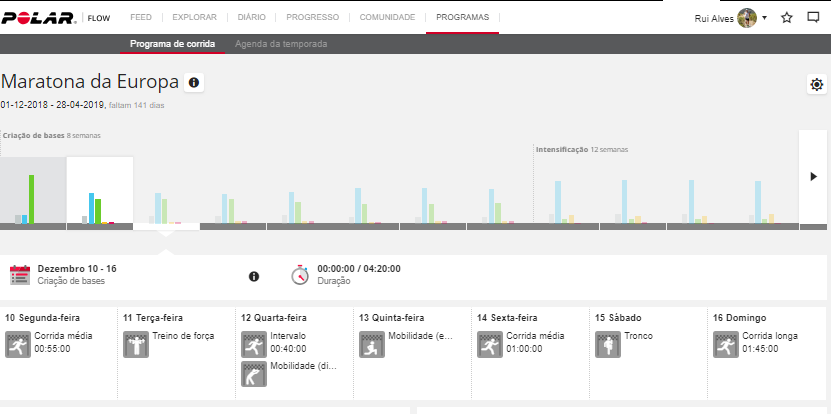This screenshot has height=414, width=831.
Task: Open the Intervalo workout on Wednesday
Action: [x=253, y=344]
